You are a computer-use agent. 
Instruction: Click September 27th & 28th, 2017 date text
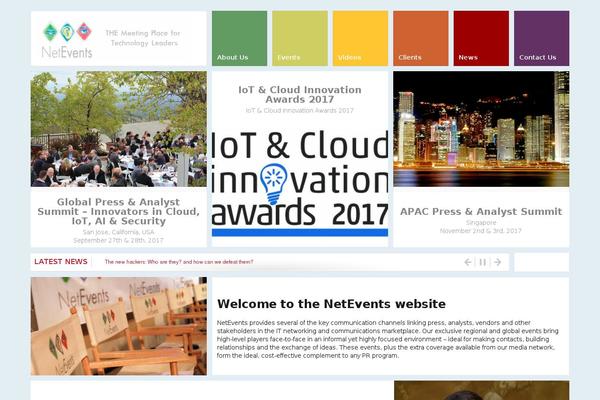coord(119,240)
